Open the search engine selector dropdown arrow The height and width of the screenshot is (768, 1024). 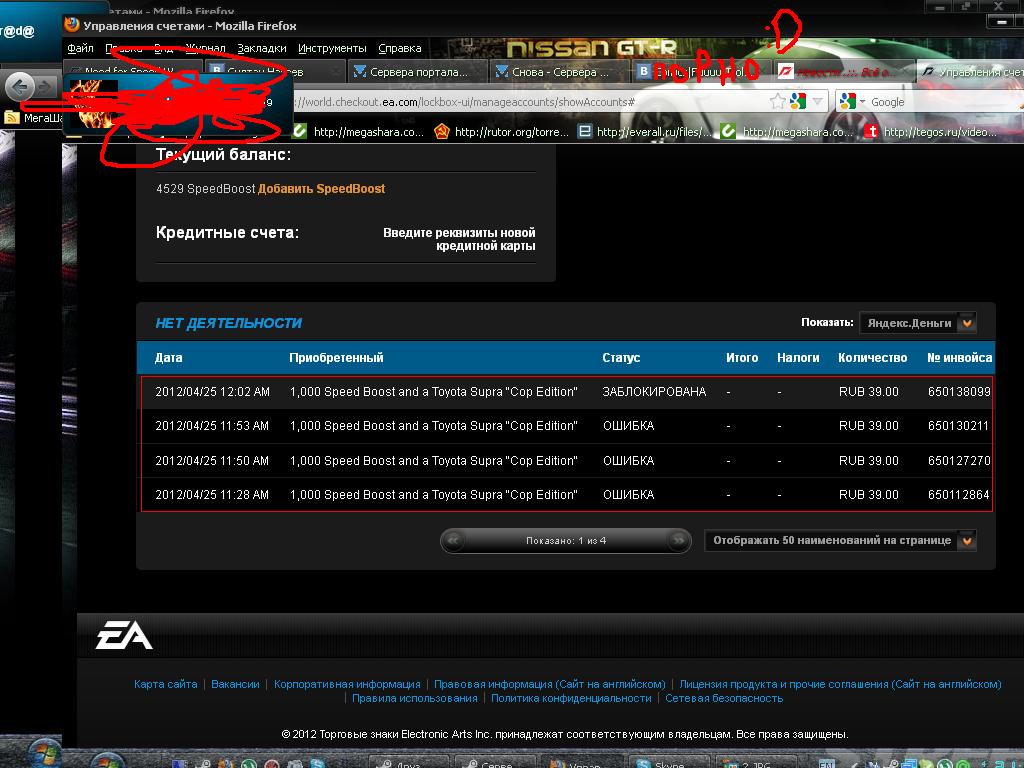point(862,101)
